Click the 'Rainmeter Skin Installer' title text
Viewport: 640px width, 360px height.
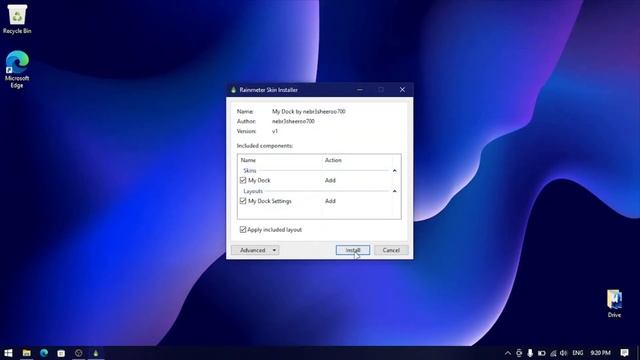click(269, 90)
